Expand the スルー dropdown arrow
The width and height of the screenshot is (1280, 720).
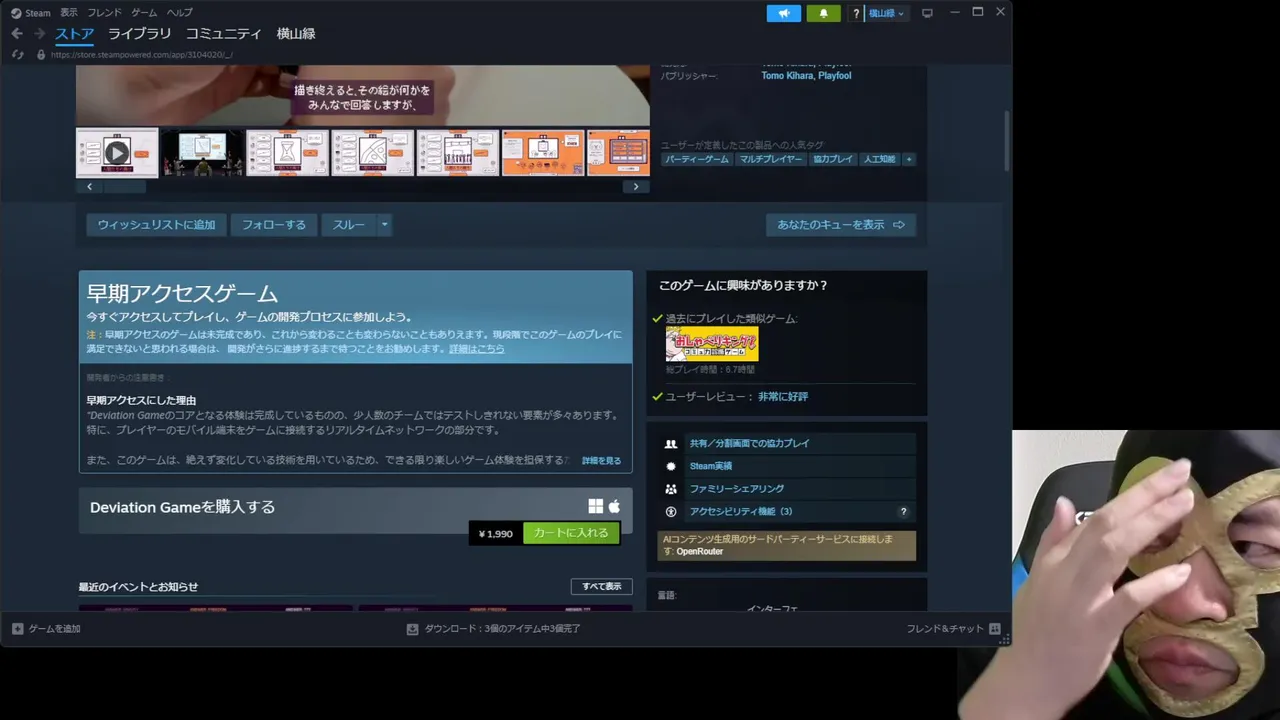(384, 225)
